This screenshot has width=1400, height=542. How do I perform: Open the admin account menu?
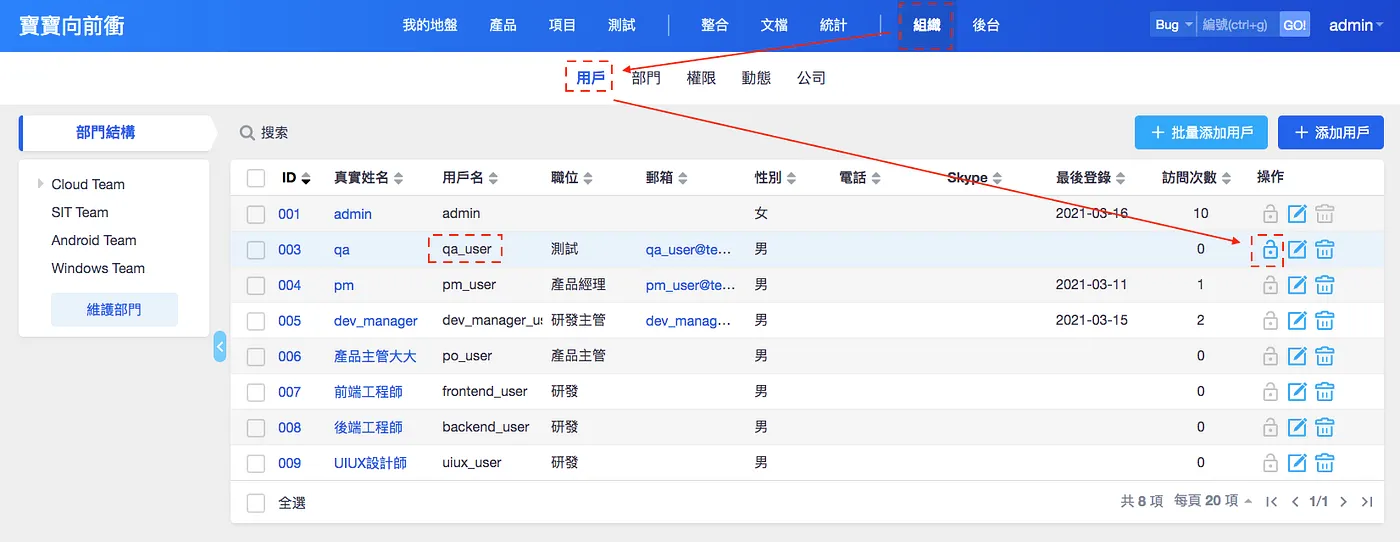pos(1356,25)
